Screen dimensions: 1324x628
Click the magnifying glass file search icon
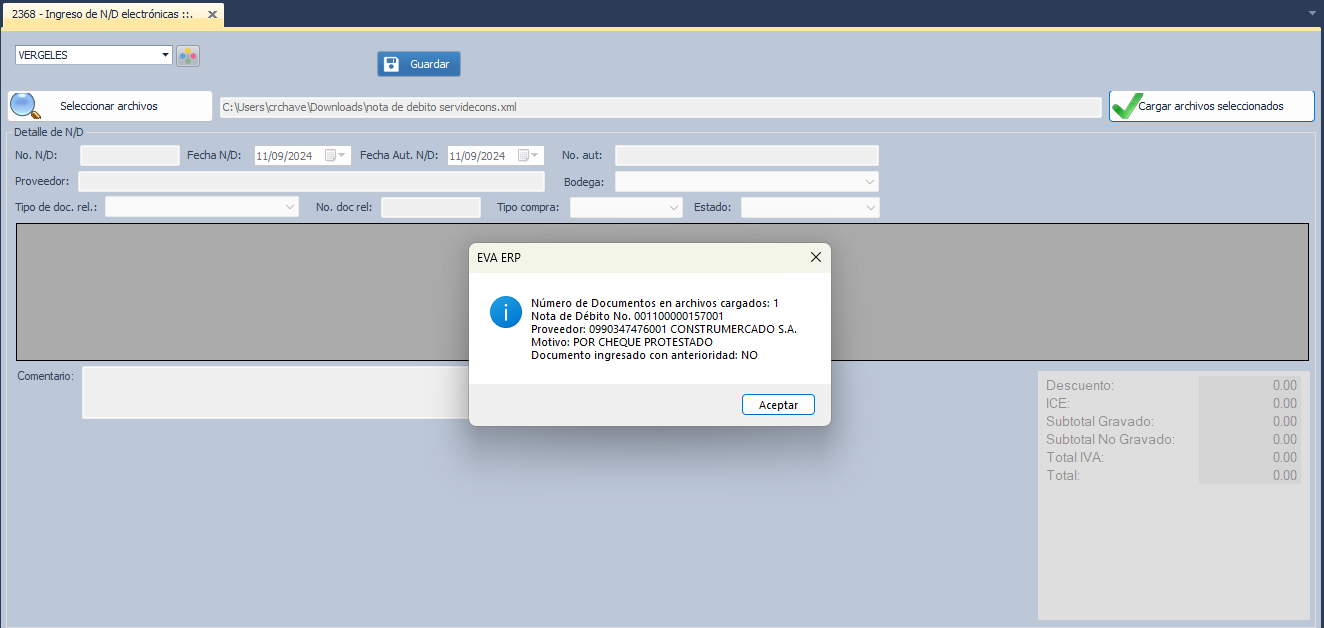[25, 106]
